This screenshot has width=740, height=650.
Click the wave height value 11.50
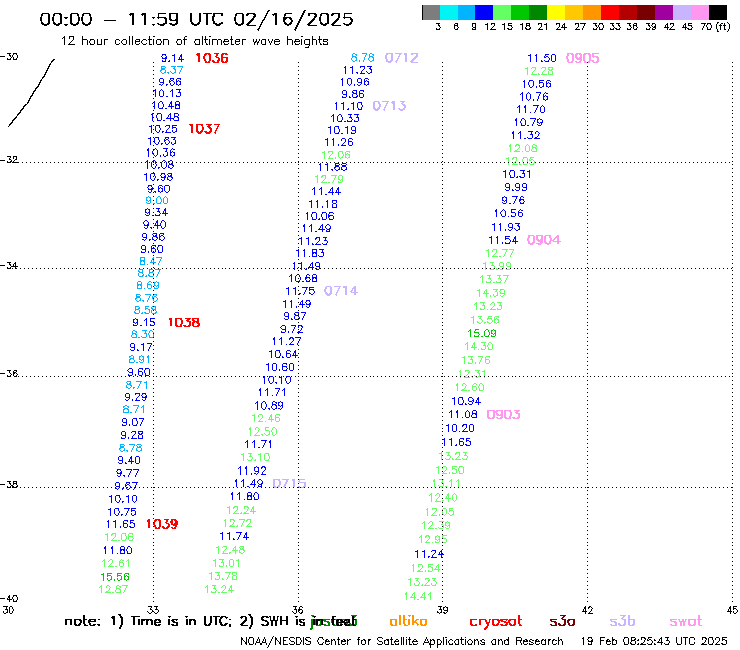pos(542,58)
